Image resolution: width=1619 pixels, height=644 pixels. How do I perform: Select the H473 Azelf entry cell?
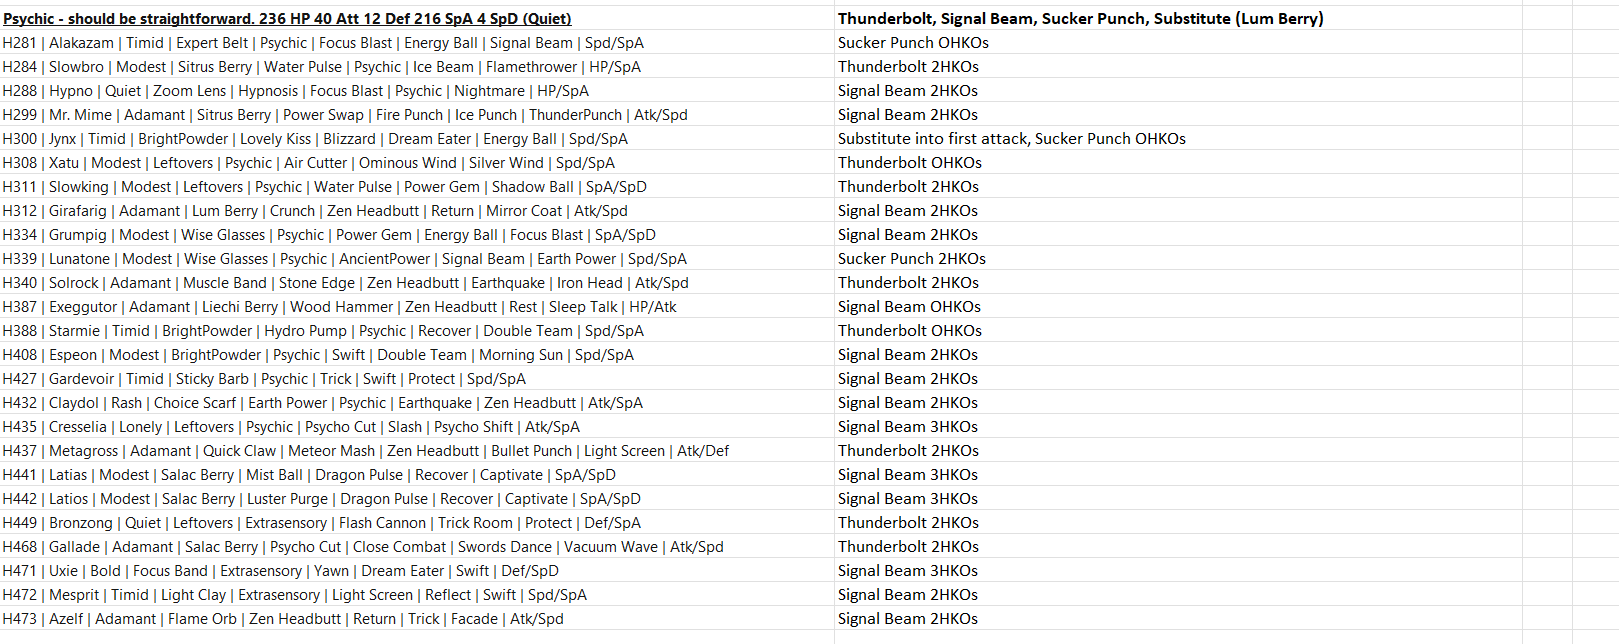point(283,619)
